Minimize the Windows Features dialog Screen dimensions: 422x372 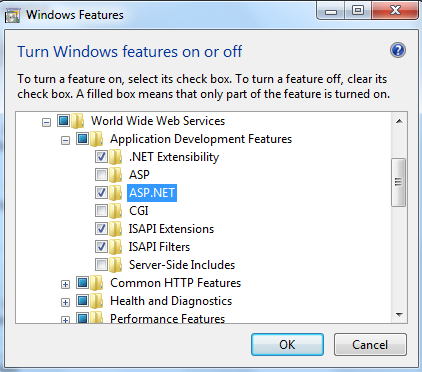(331, 11)
